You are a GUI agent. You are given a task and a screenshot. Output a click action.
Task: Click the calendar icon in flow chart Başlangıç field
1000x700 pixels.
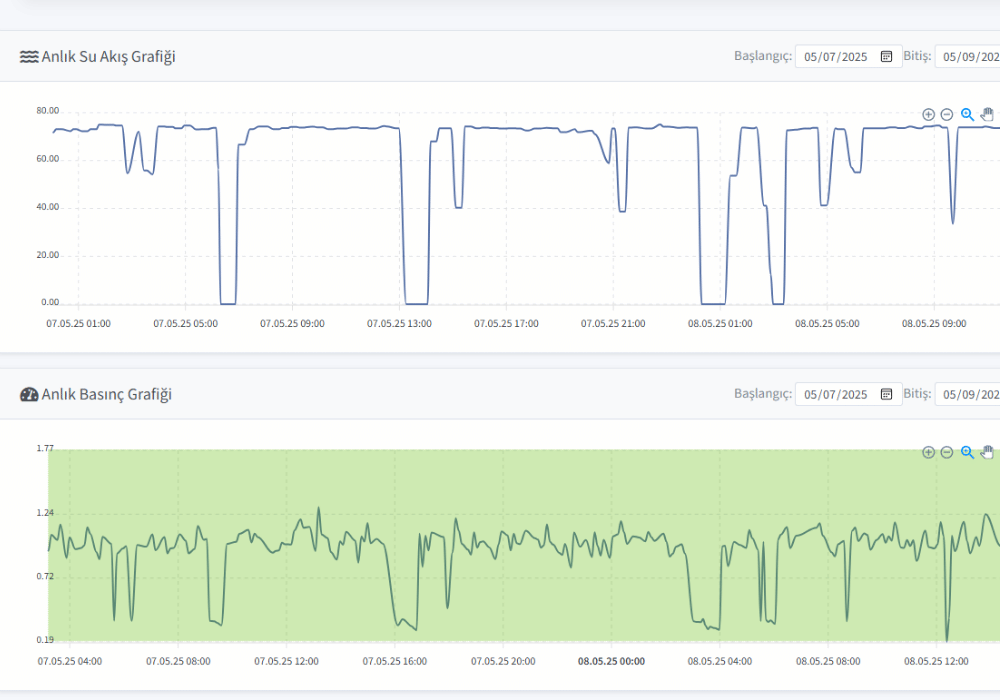(886, 56)
